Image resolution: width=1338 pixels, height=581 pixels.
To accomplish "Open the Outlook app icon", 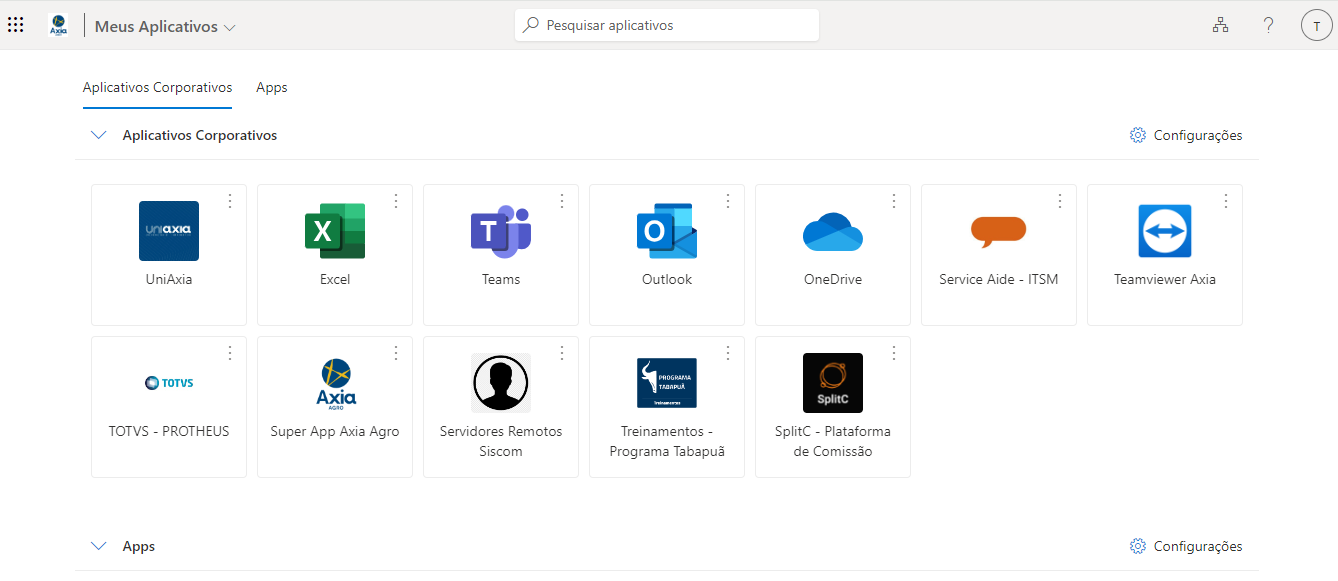I will click(667, 231).
